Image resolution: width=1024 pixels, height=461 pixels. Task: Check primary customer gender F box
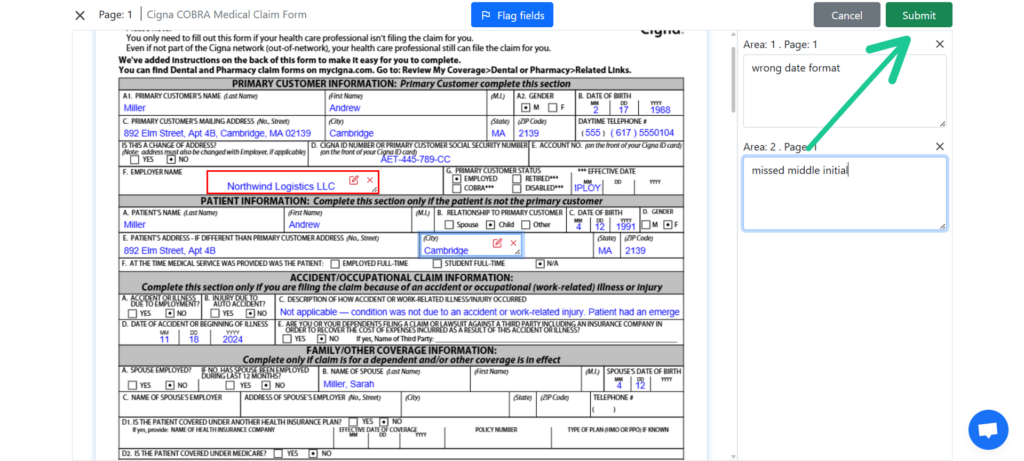click(552, 108)
